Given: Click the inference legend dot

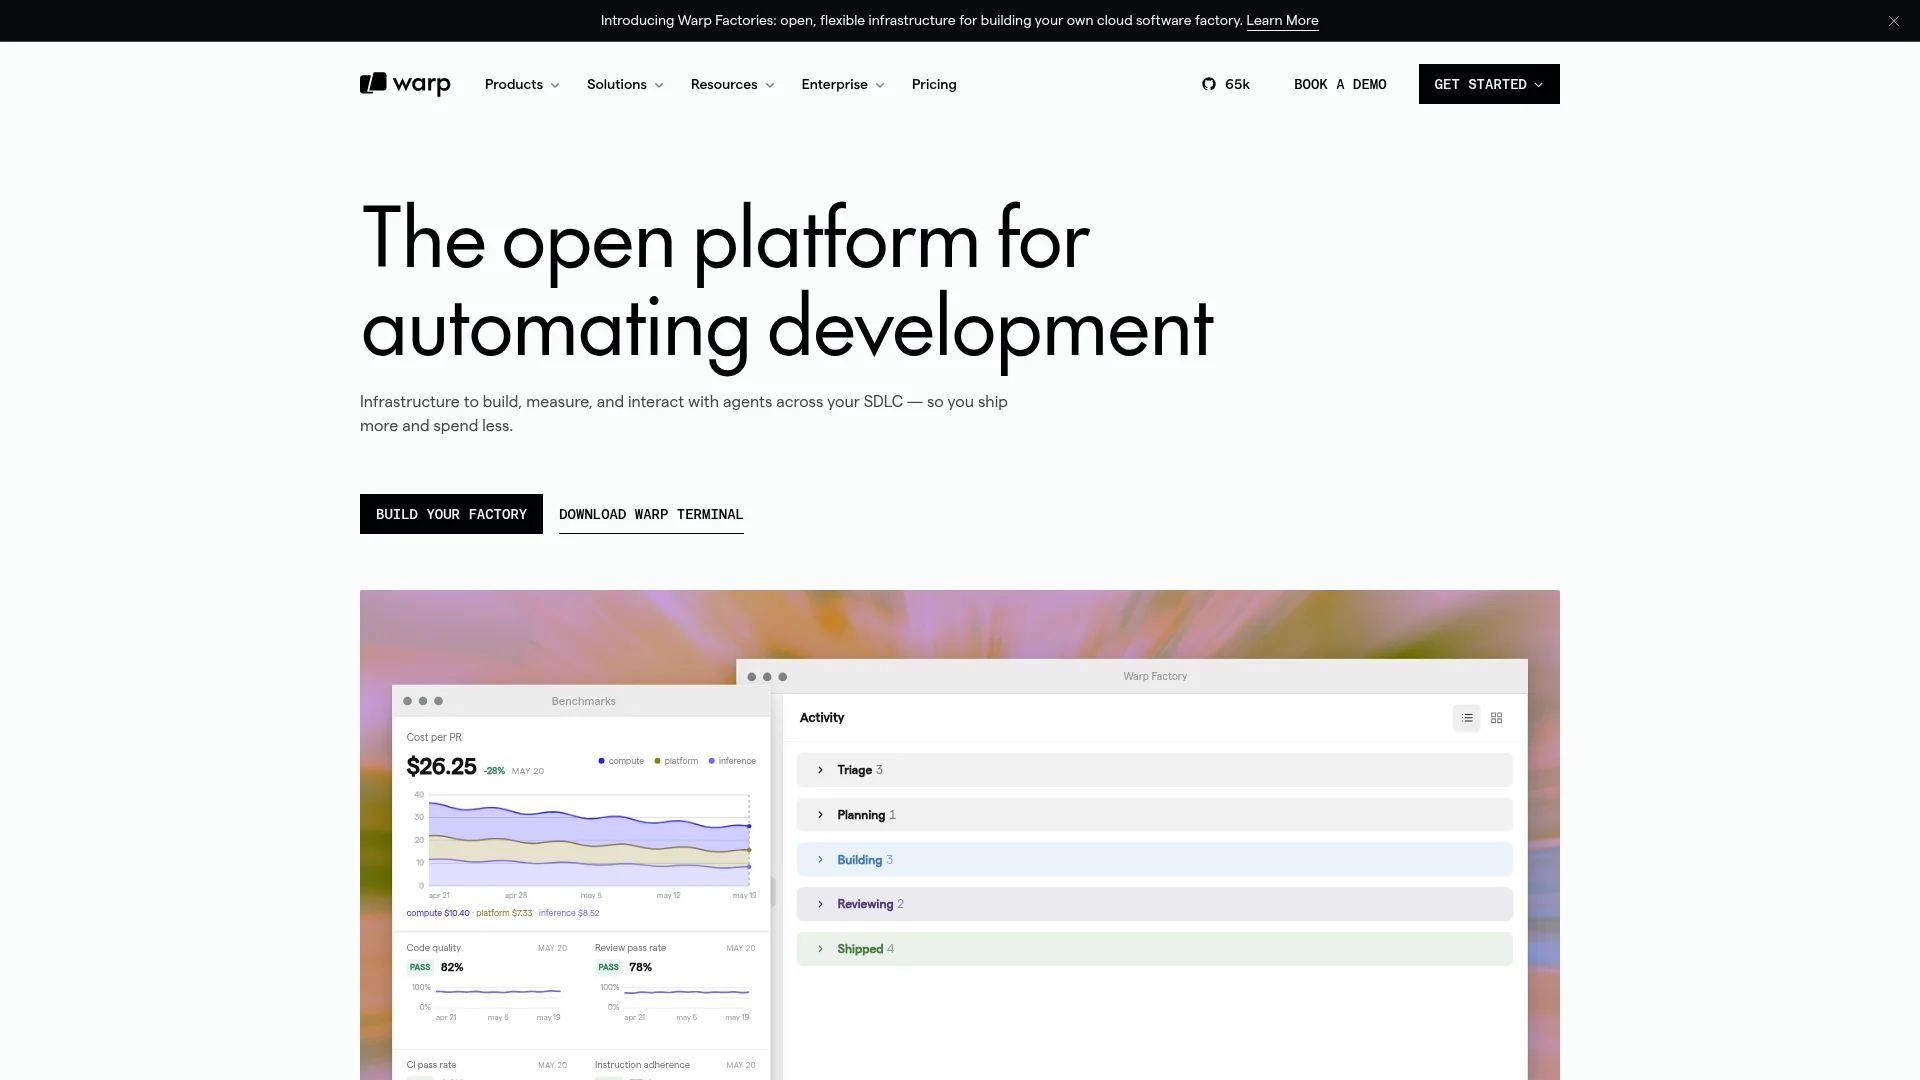Looking at the screenshot, I should [712, 761].
